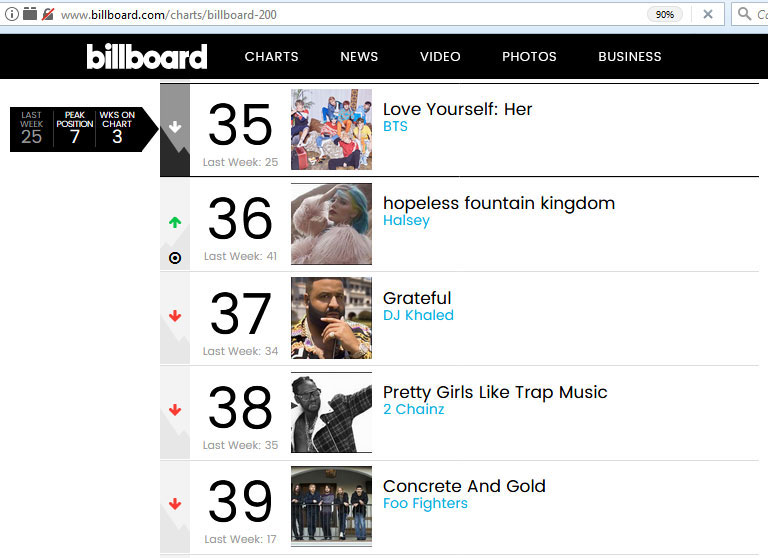Click the search magnifier icon

pos(744,14)
